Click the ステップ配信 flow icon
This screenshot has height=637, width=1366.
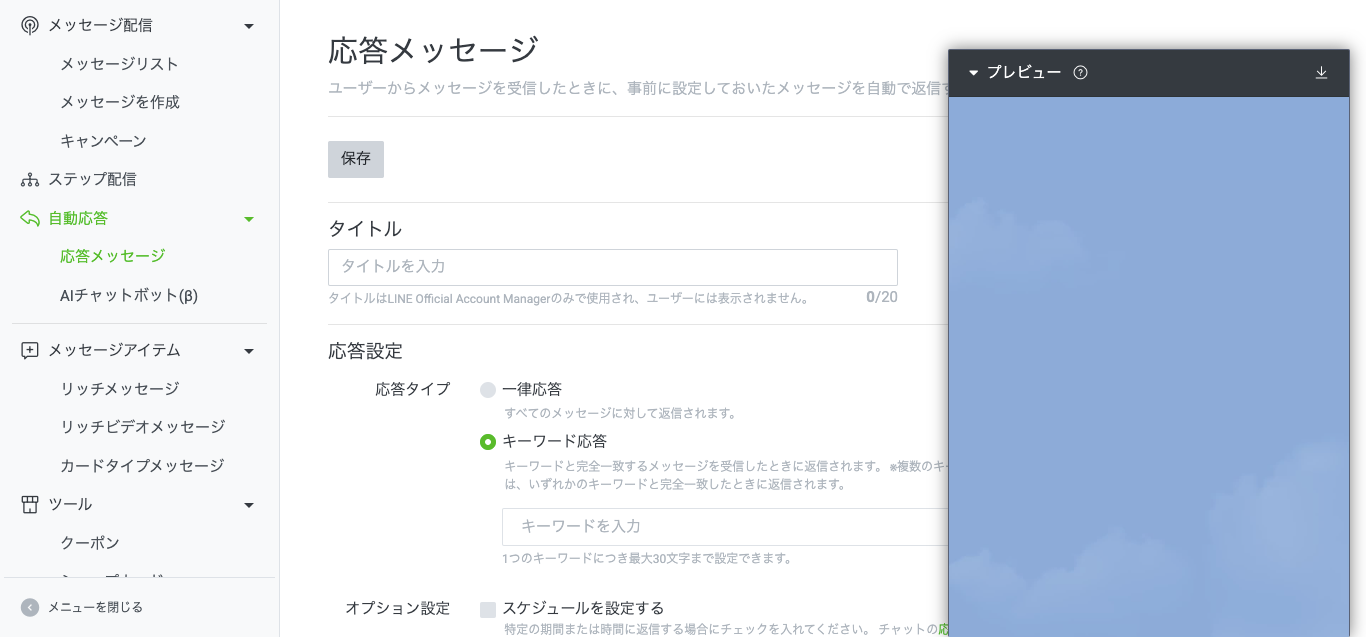point(30,180)
